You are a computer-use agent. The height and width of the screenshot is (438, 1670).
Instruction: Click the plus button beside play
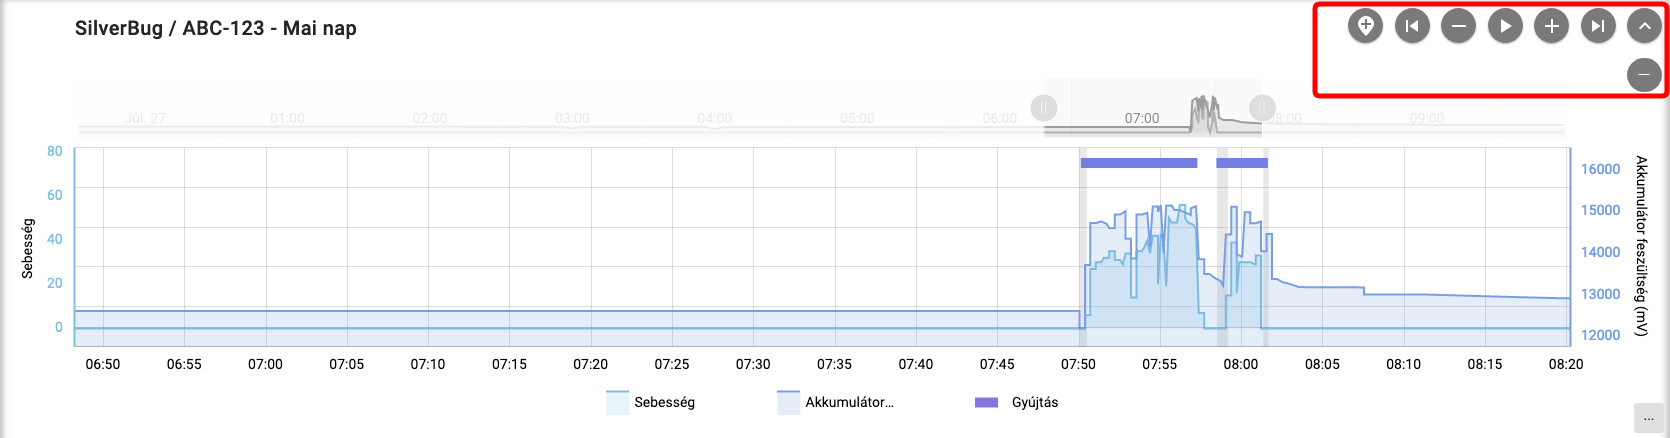1551,26
